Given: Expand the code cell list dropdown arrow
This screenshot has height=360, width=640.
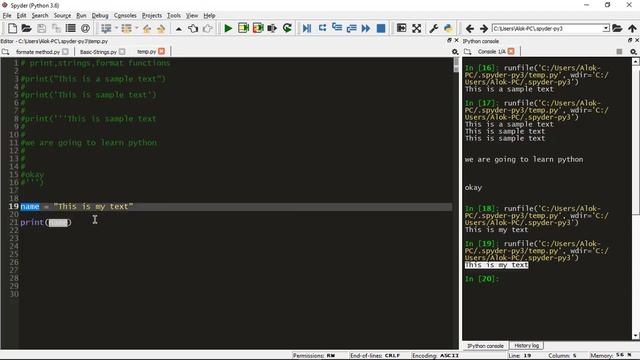Looking at the screenshot, I should [x=116, y=28].
